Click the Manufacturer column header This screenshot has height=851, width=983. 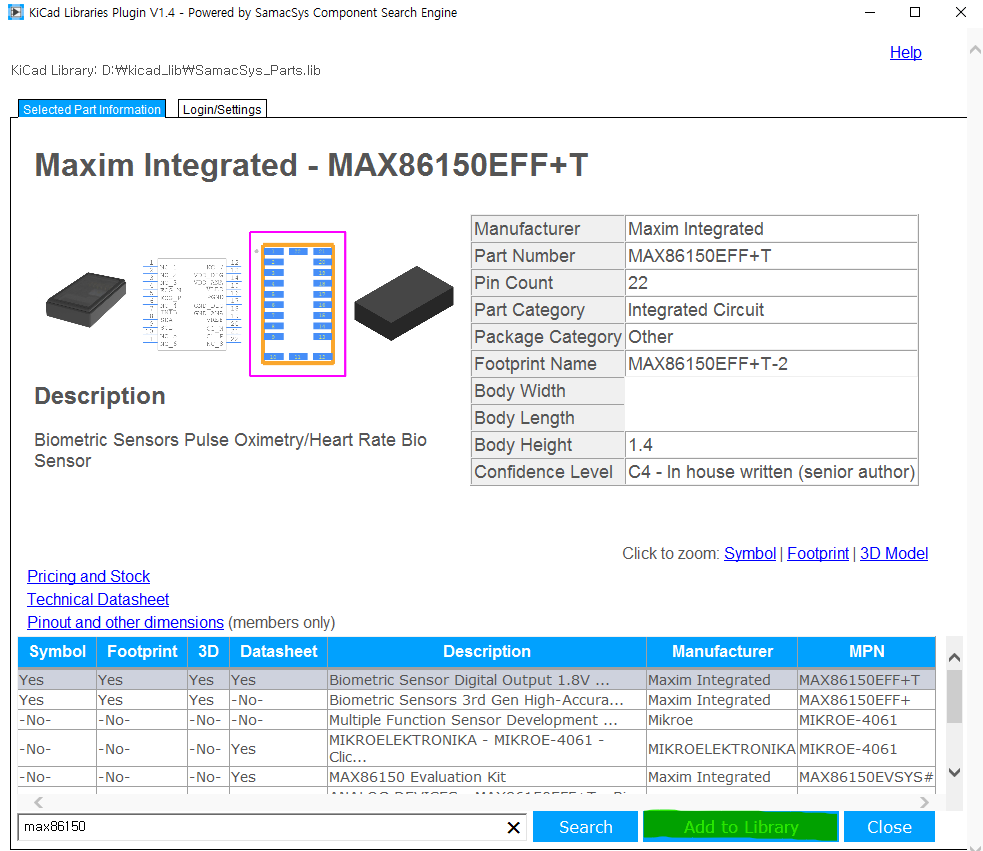click(x=722, y=652)
